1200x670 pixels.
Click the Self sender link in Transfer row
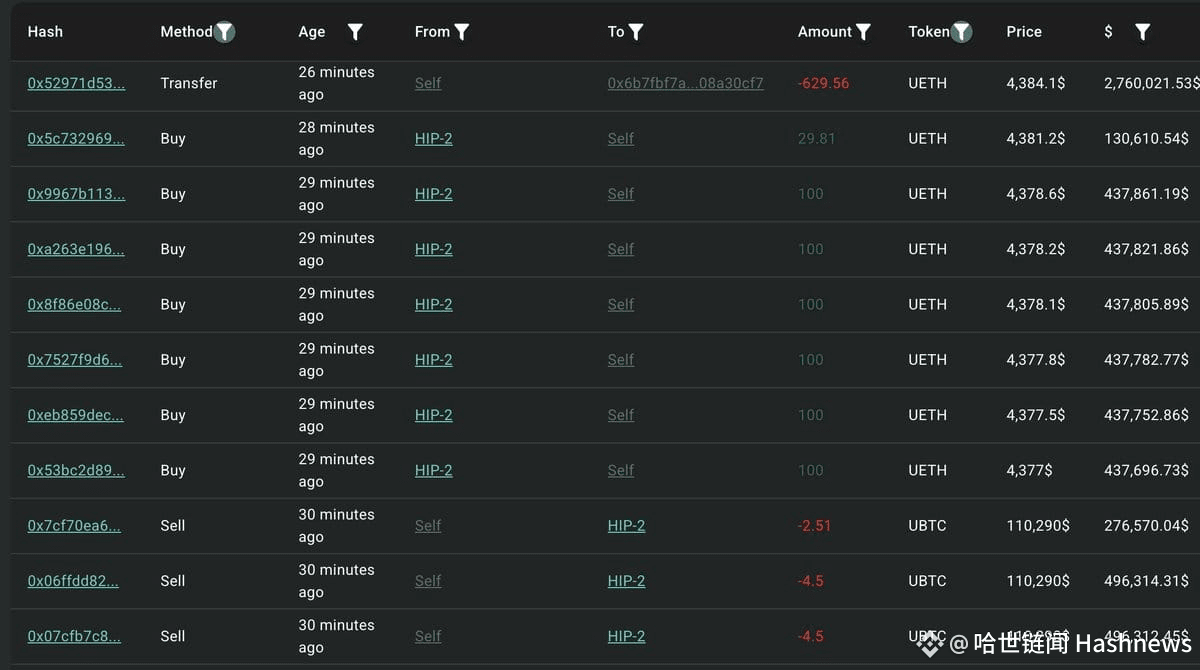pyautogui.click(x=428, y=83)
